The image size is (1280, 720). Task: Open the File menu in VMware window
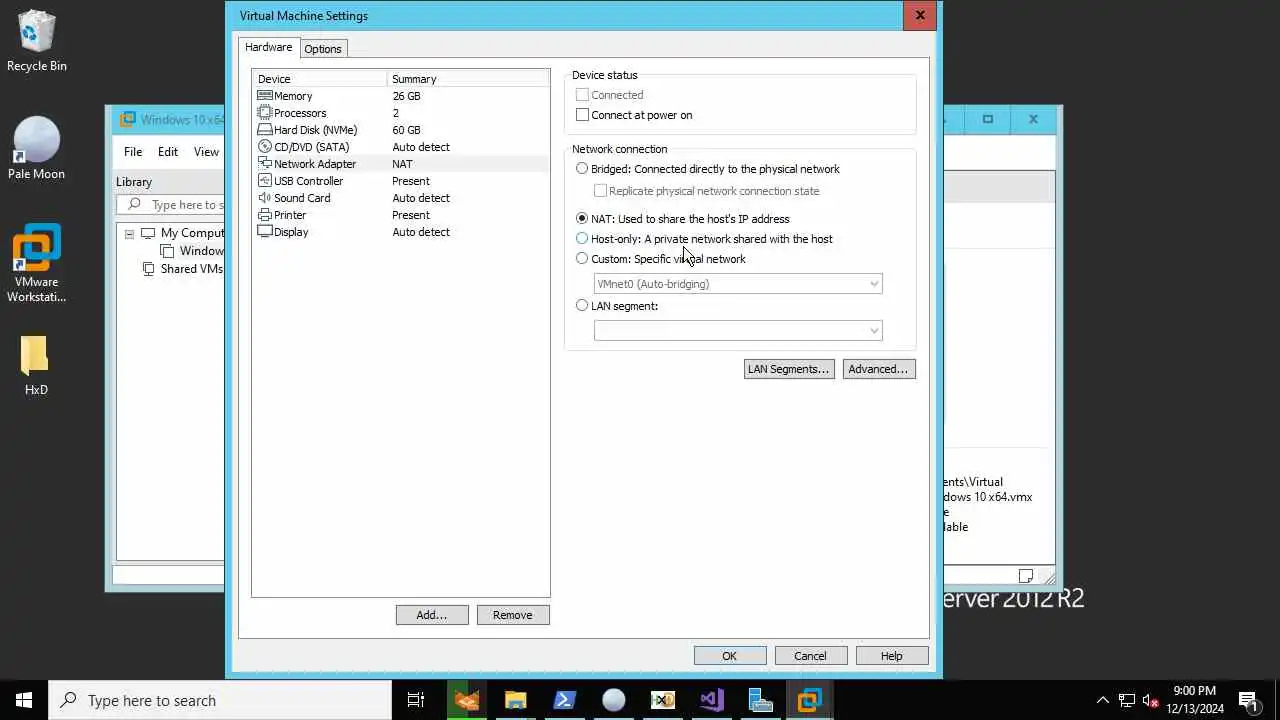tap(133, 152)
